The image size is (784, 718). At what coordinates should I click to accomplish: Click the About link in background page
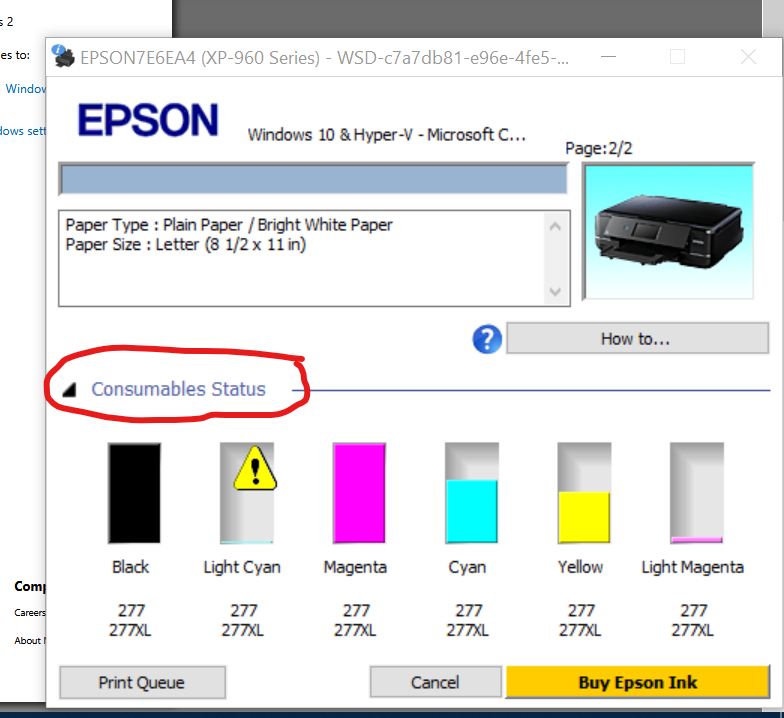30,640
